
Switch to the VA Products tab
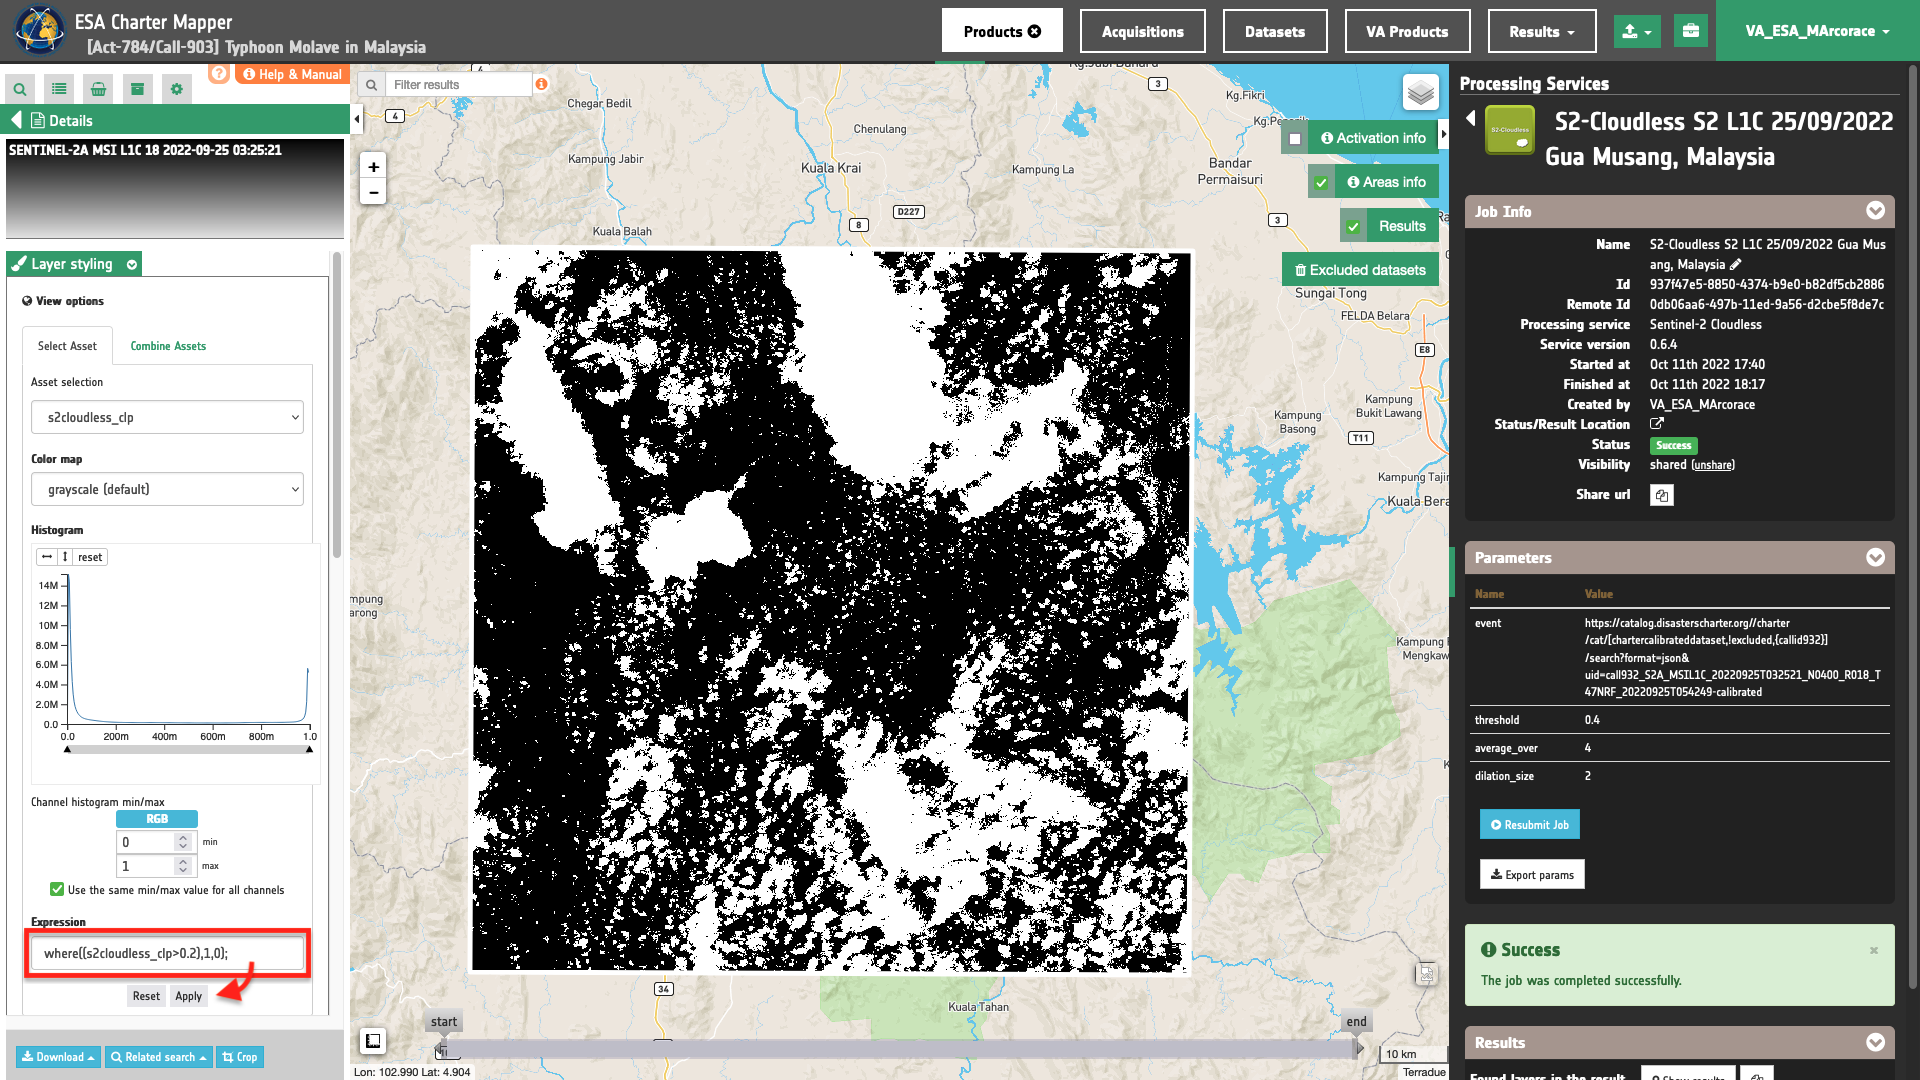tap(1407, 31)
